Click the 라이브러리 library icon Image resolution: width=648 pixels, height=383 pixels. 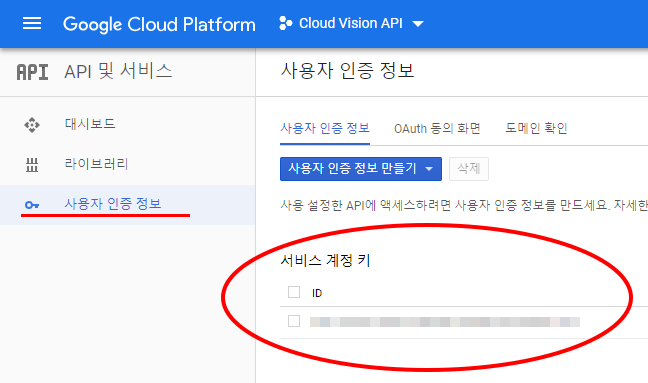point(32,165)
